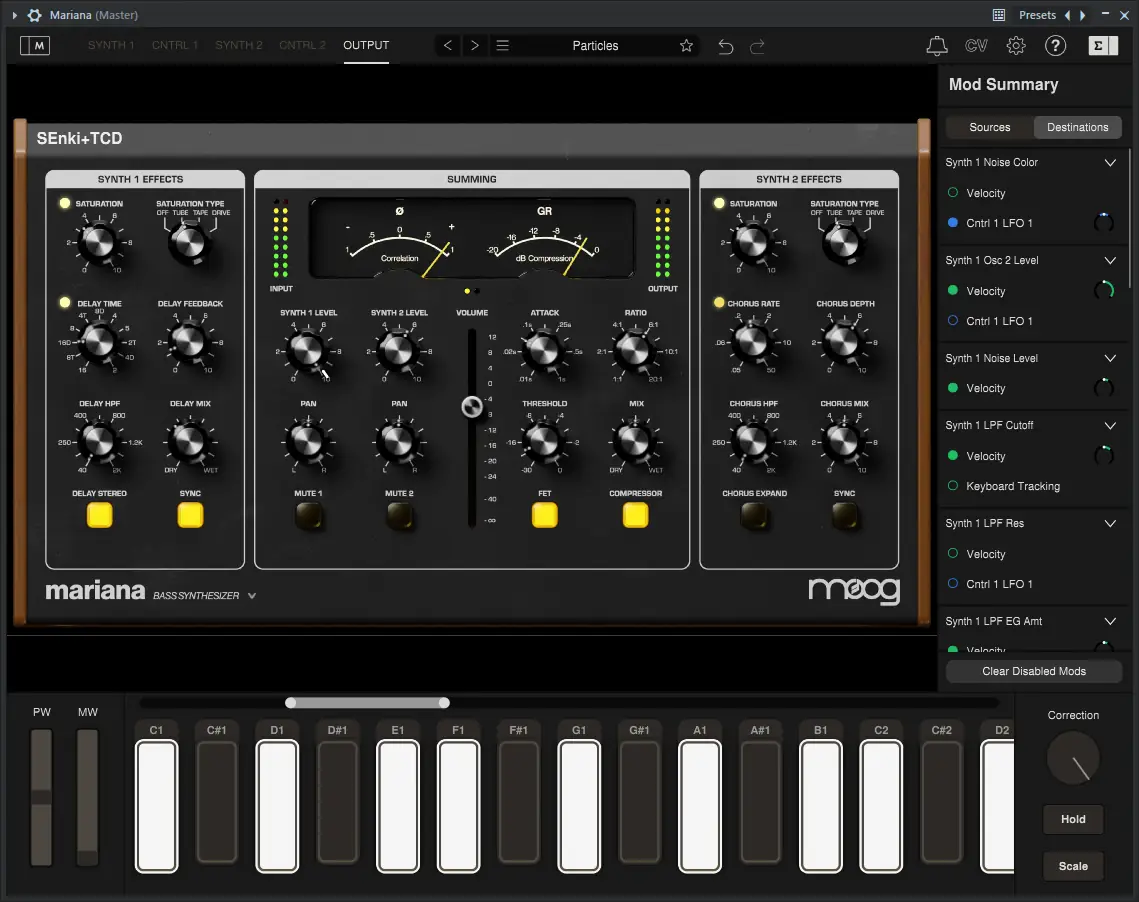Click the Synth 1 Level knob
Image resolution: width=1139 pixels, height=902 pixels.
tap(308, 351)
